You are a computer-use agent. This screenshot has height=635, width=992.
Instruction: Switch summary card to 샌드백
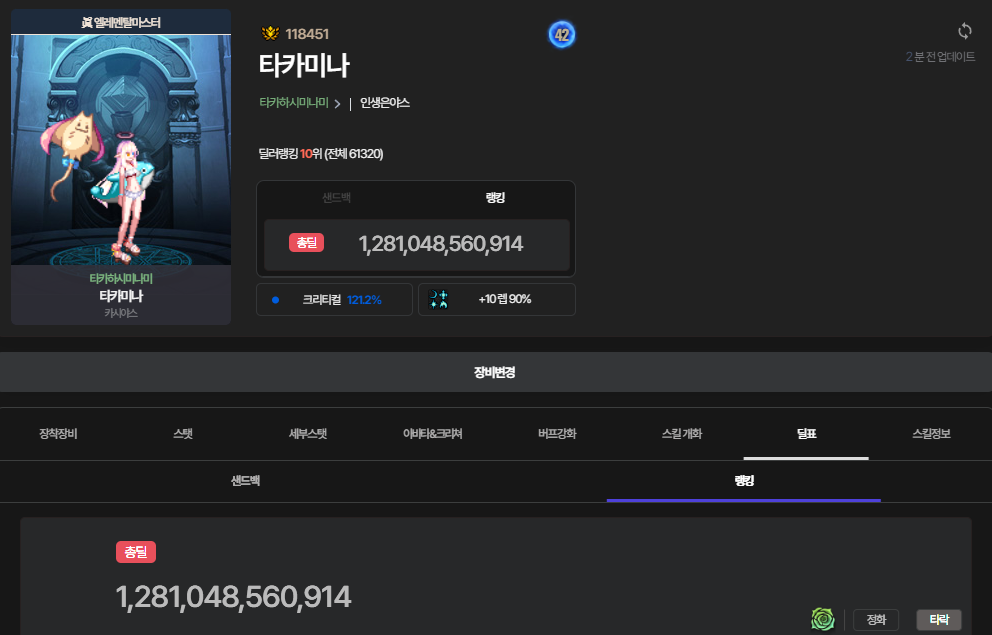point(336,198)
